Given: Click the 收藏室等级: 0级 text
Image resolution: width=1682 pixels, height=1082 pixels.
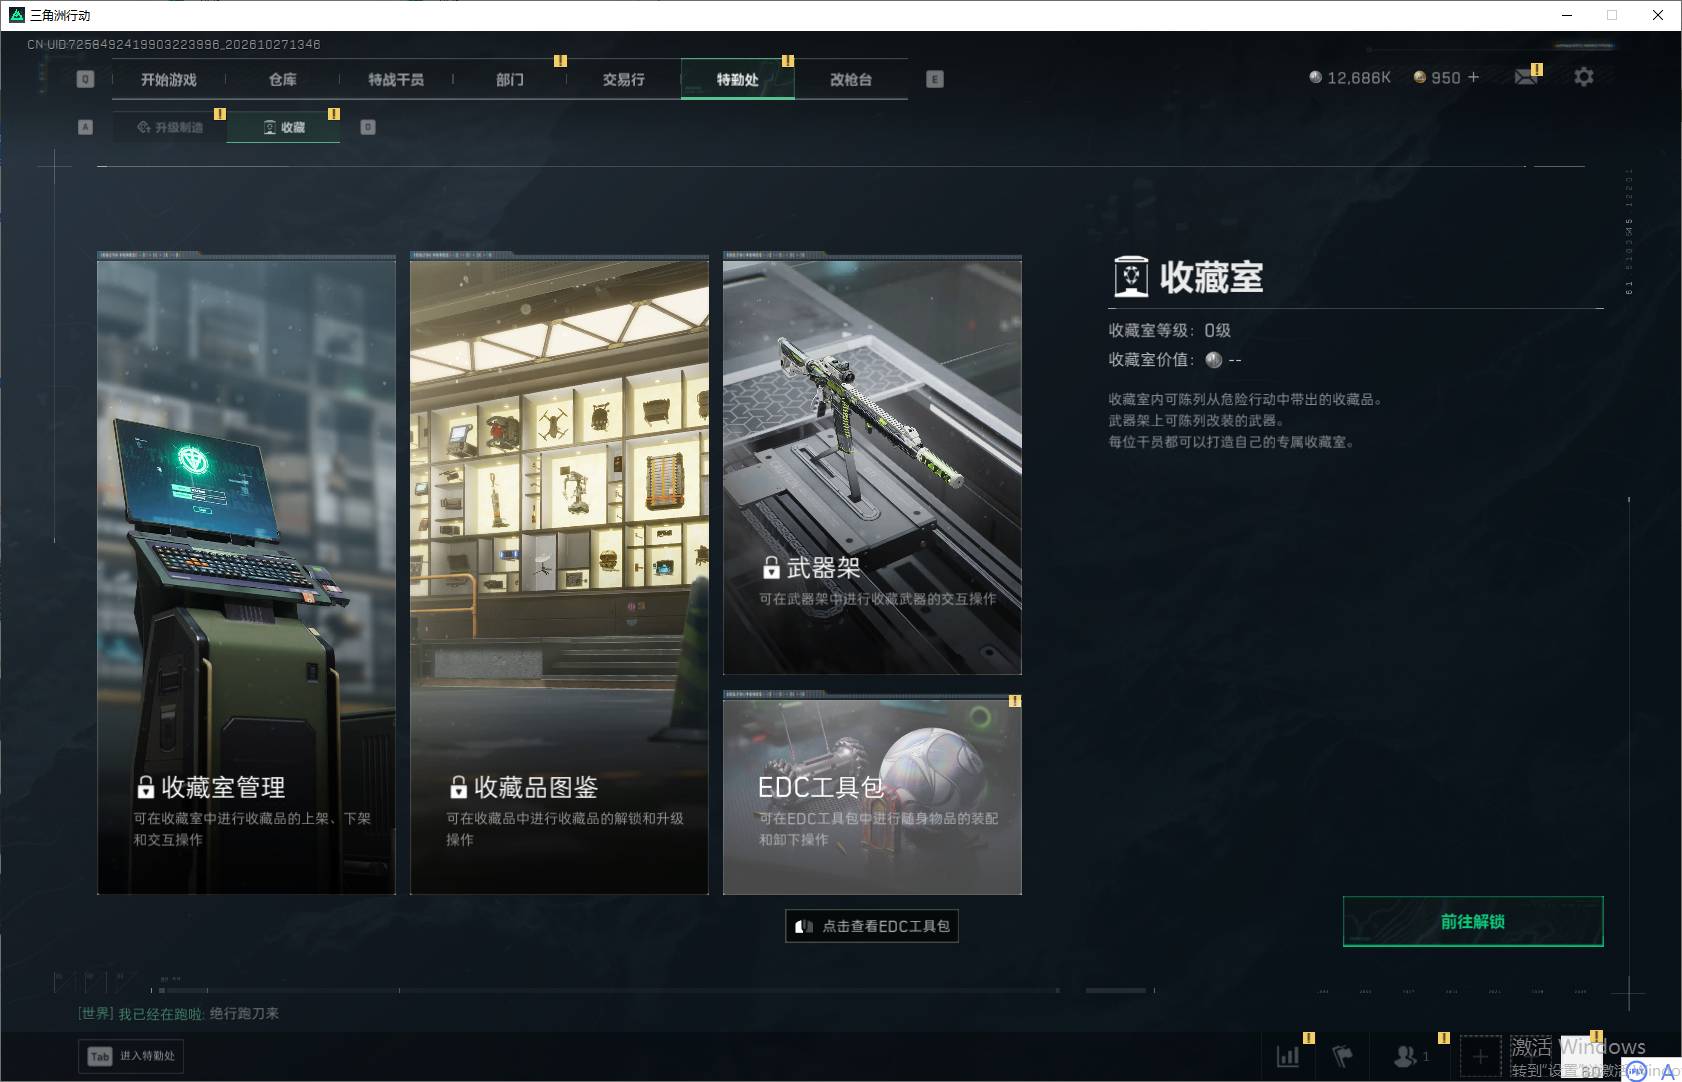Looking at the screenshot, I should click(x=1169, y=331).
